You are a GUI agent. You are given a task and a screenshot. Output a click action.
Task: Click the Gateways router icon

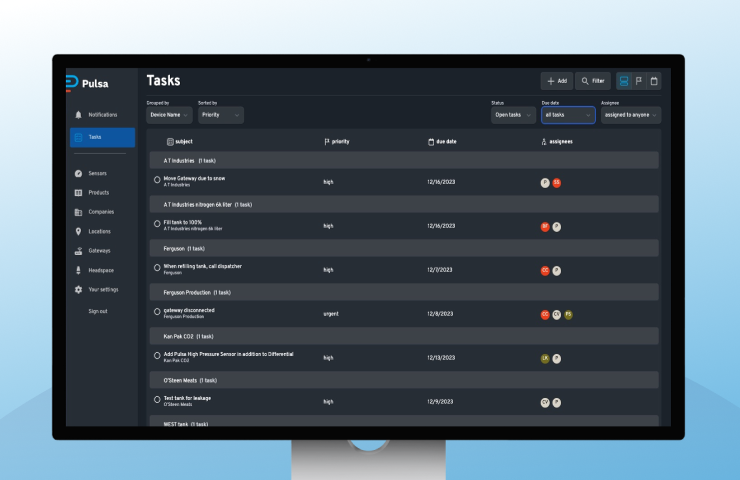click(78, 251)
